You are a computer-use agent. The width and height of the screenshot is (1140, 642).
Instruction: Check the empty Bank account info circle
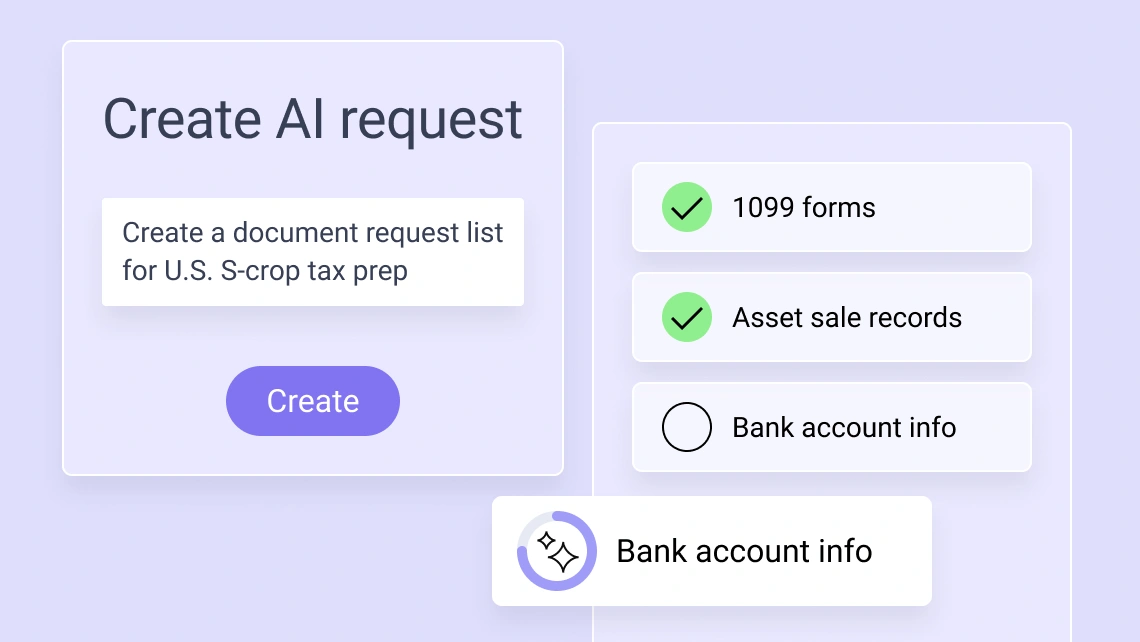pyautogui.click(x=687, y=428)
